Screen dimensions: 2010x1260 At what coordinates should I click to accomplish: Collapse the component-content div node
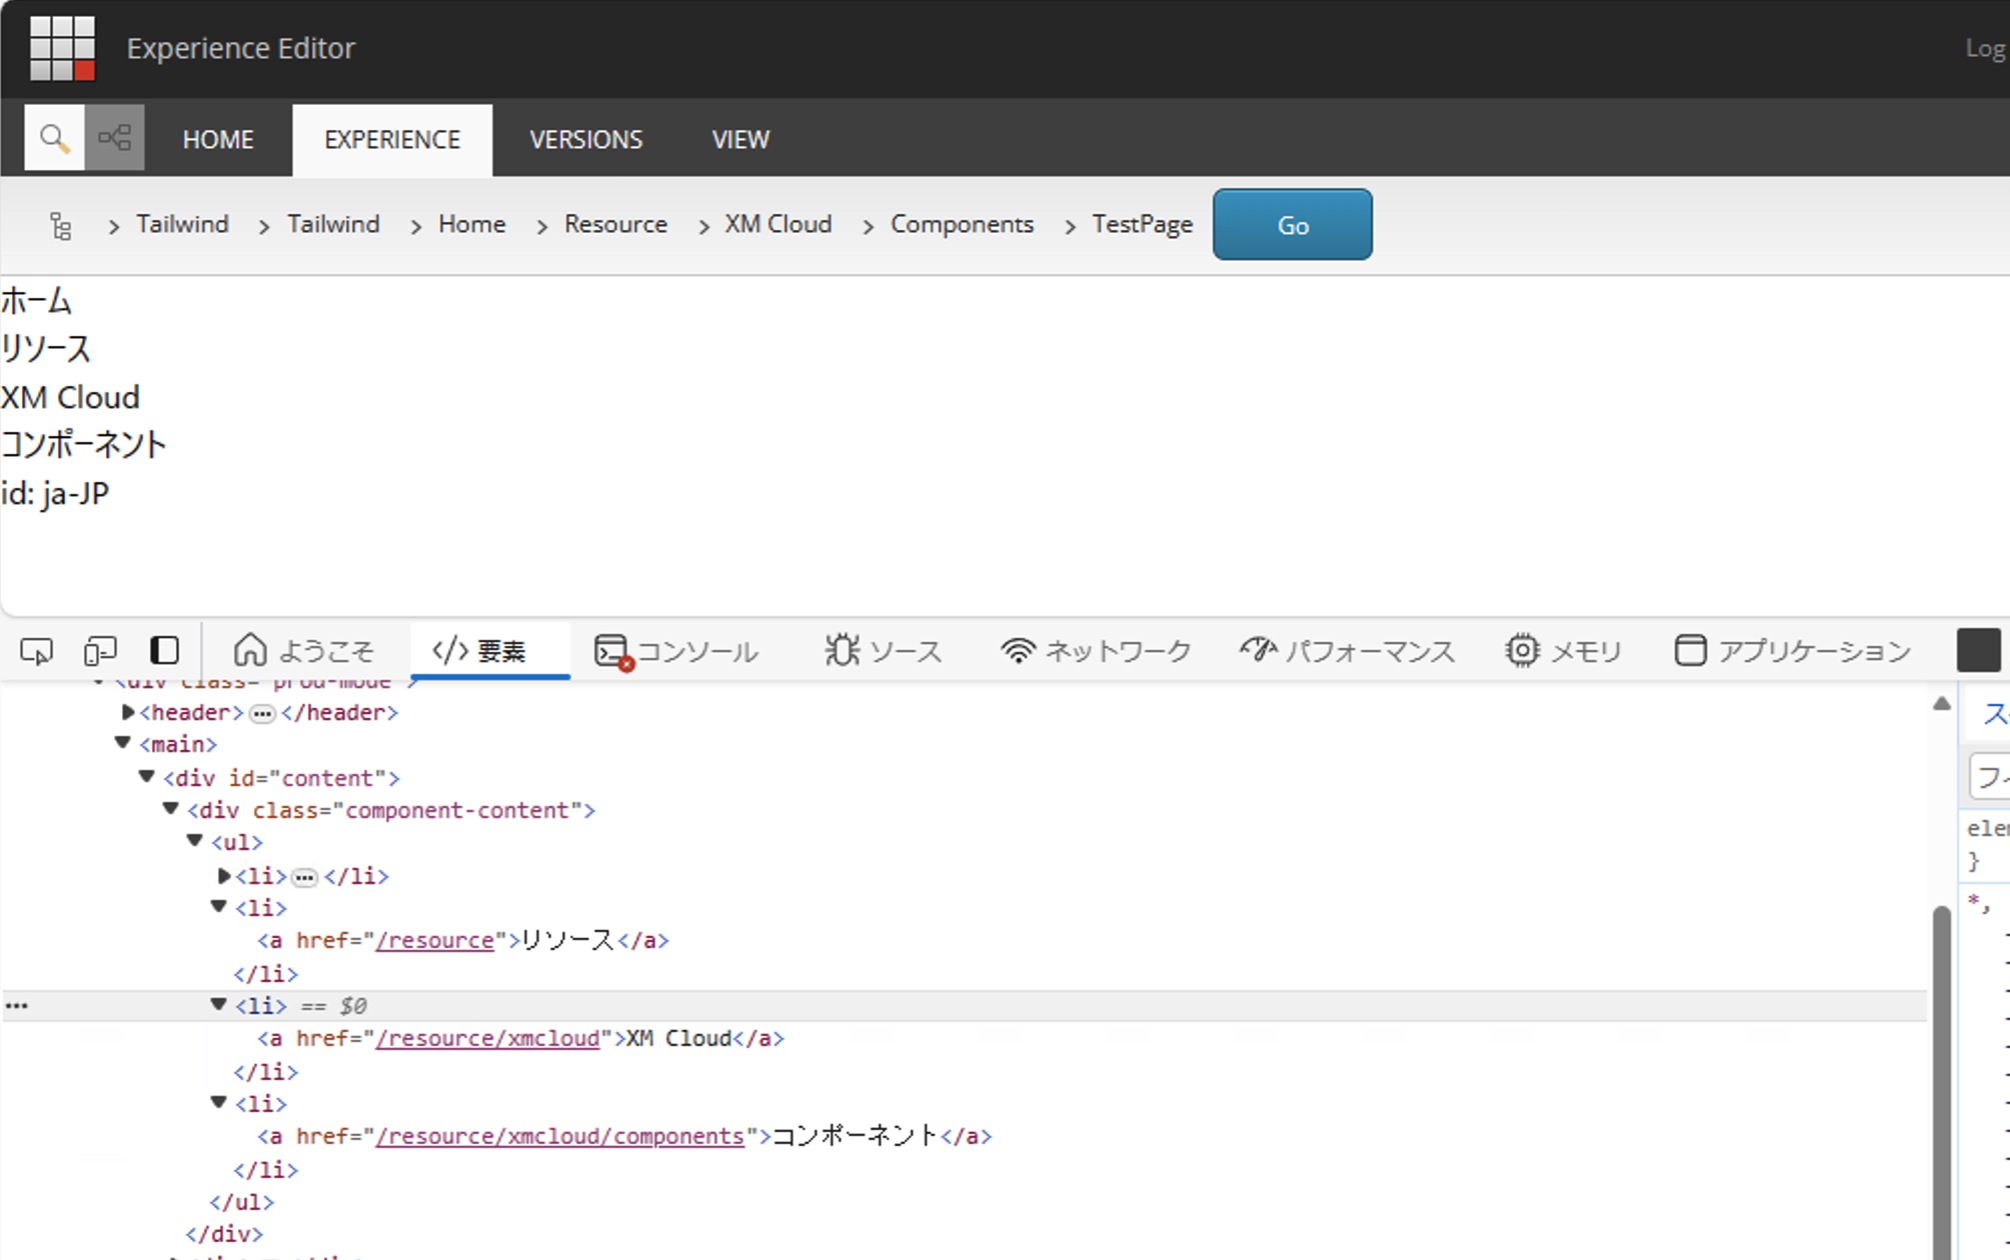tap(171, 808)
